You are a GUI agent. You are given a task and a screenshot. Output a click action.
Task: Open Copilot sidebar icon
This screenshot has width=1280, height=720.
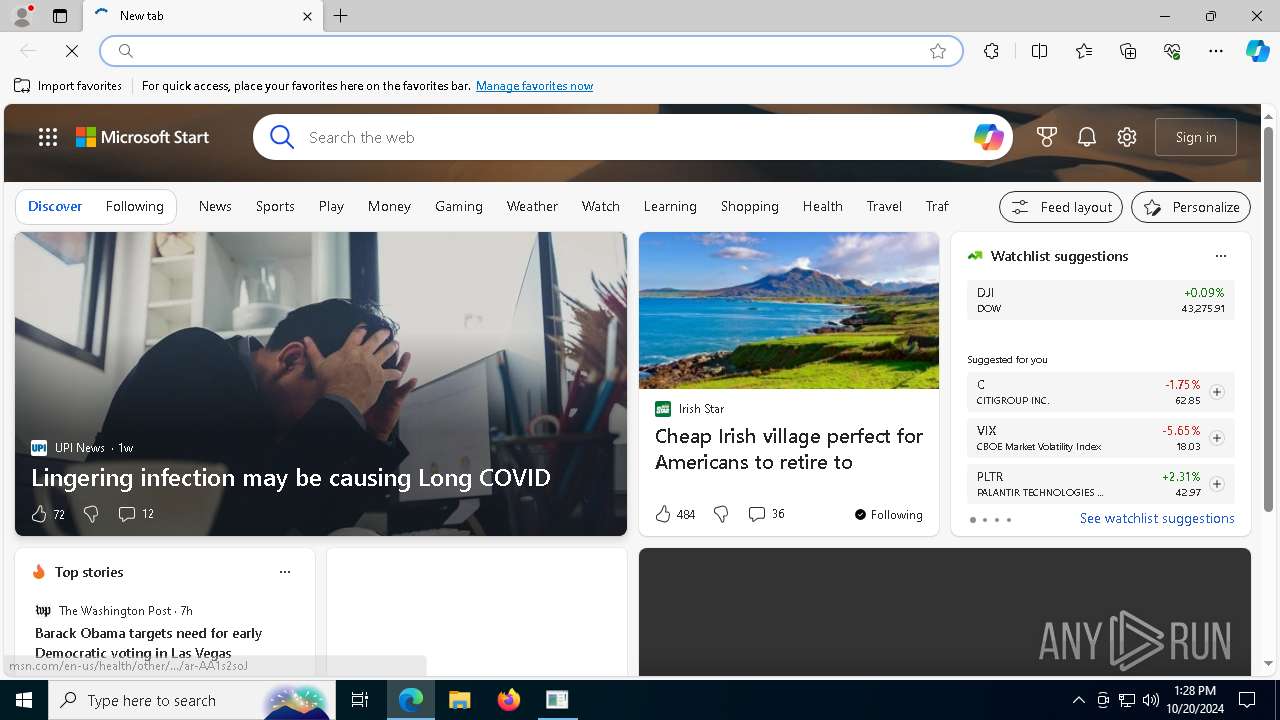pyautogui.click(x=1257, y=51)
